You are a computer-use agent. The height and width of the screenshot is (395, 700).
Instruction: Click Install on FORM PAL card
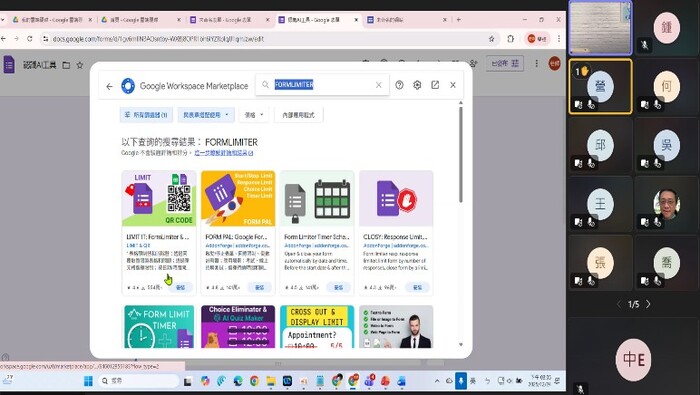259,287
